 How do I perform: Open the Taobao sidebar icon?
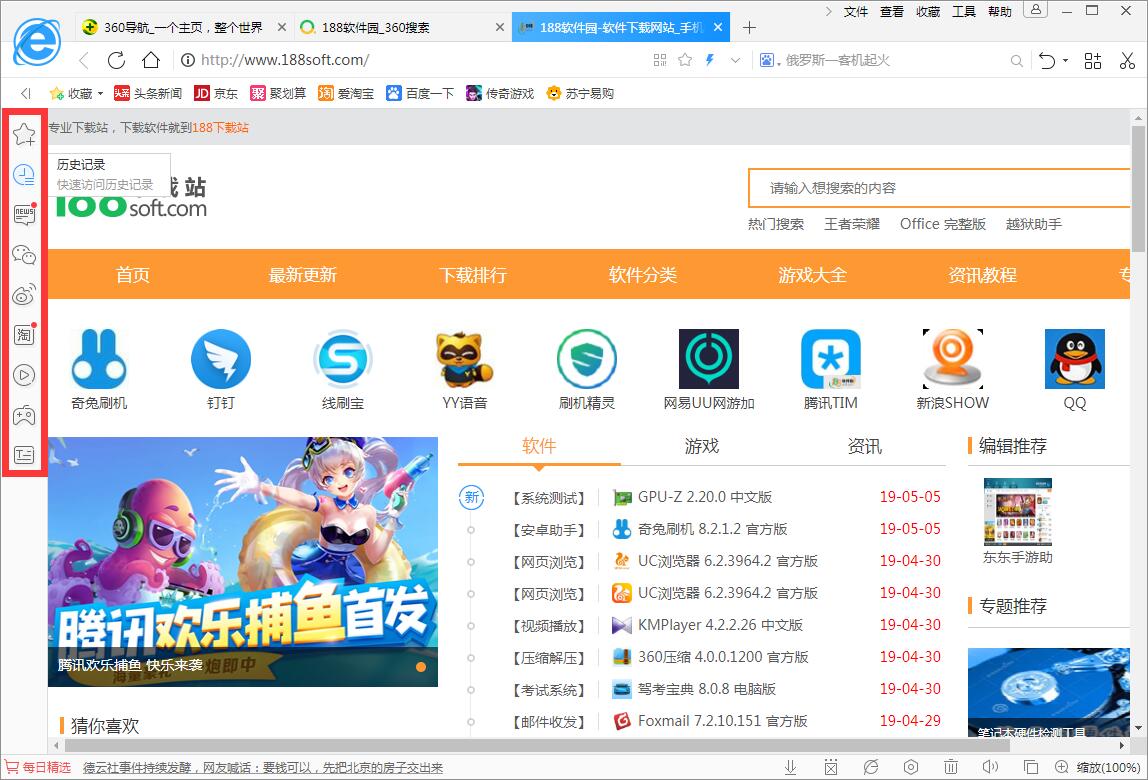tap(24, 335)
